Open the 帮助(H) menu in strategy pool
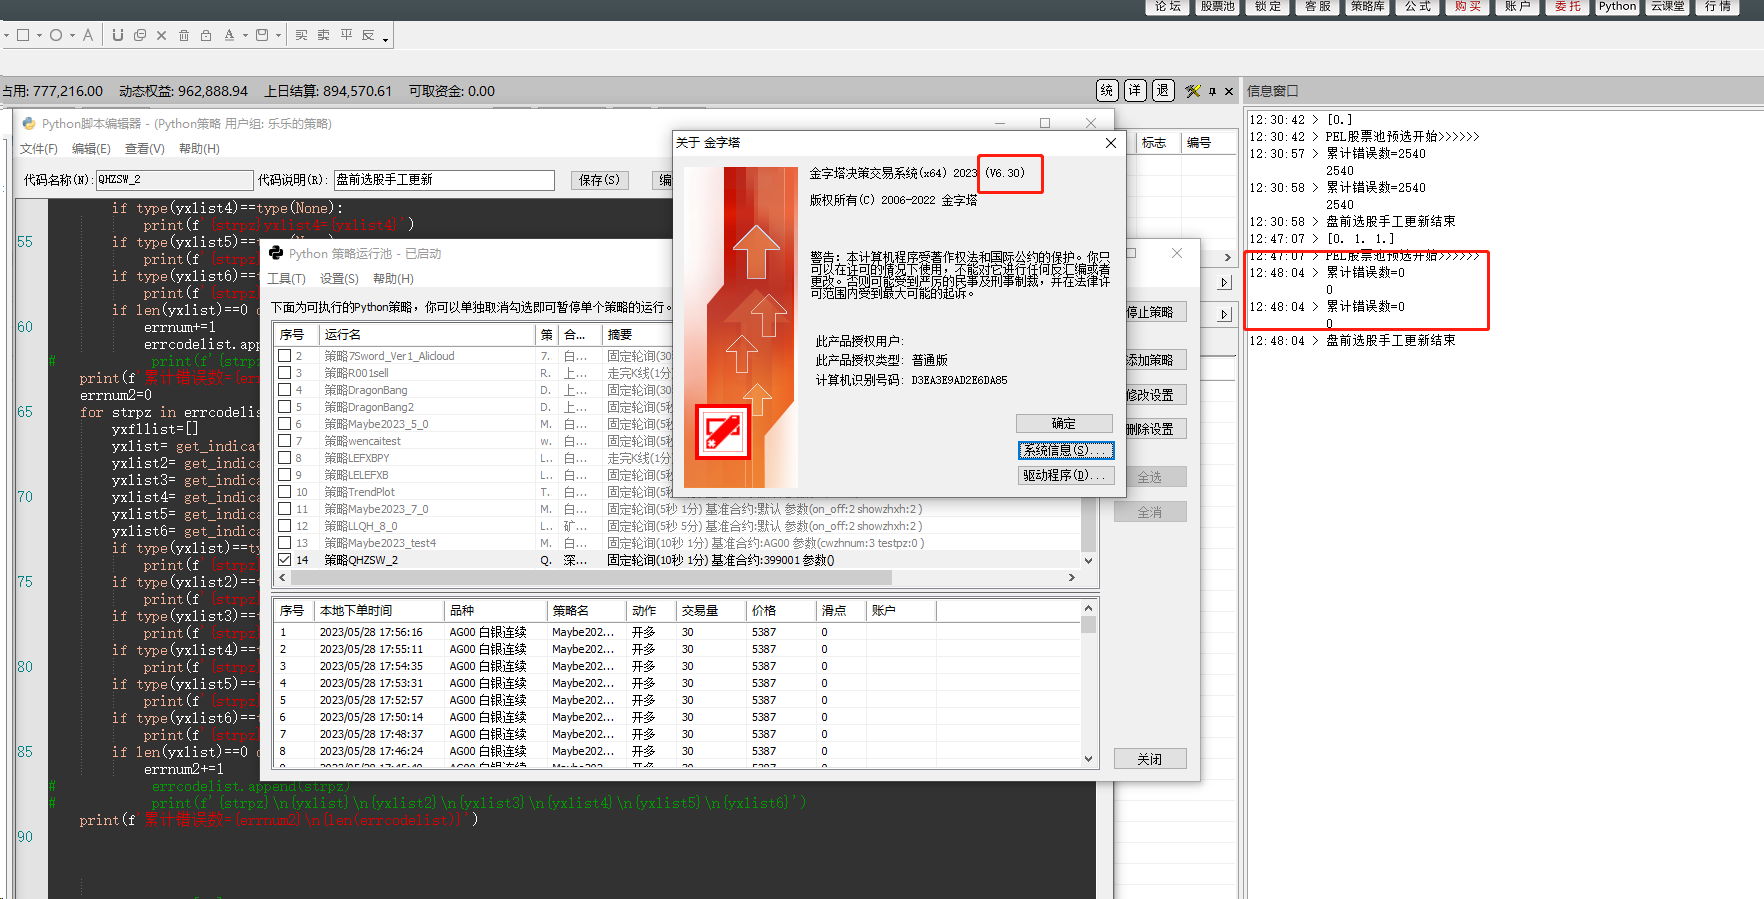 (x=393, y=279)
